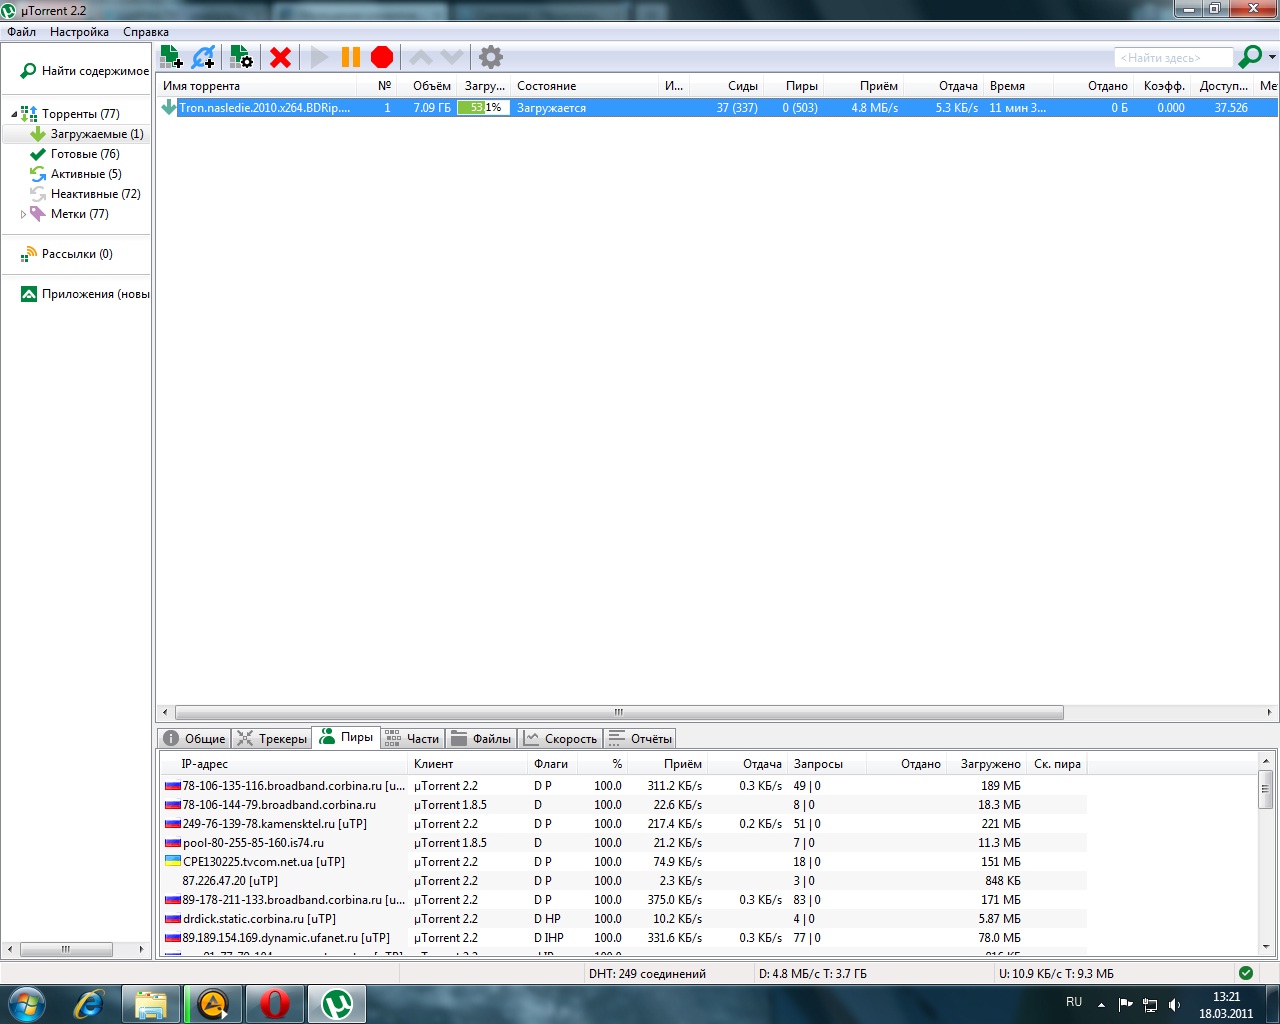Open Opera browser from taskbar
The width and height of the screenshot is (1280, 1024).
point(275,1004)
